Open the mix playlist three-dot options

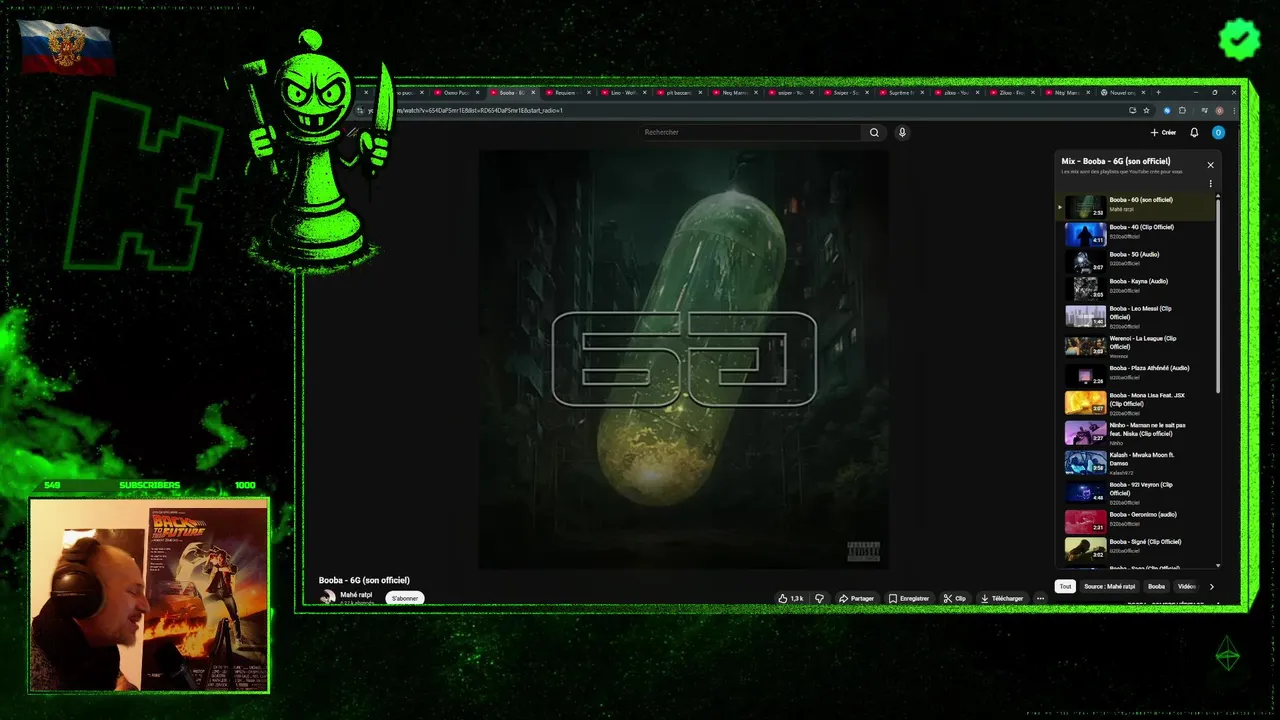pos(1210,184)
